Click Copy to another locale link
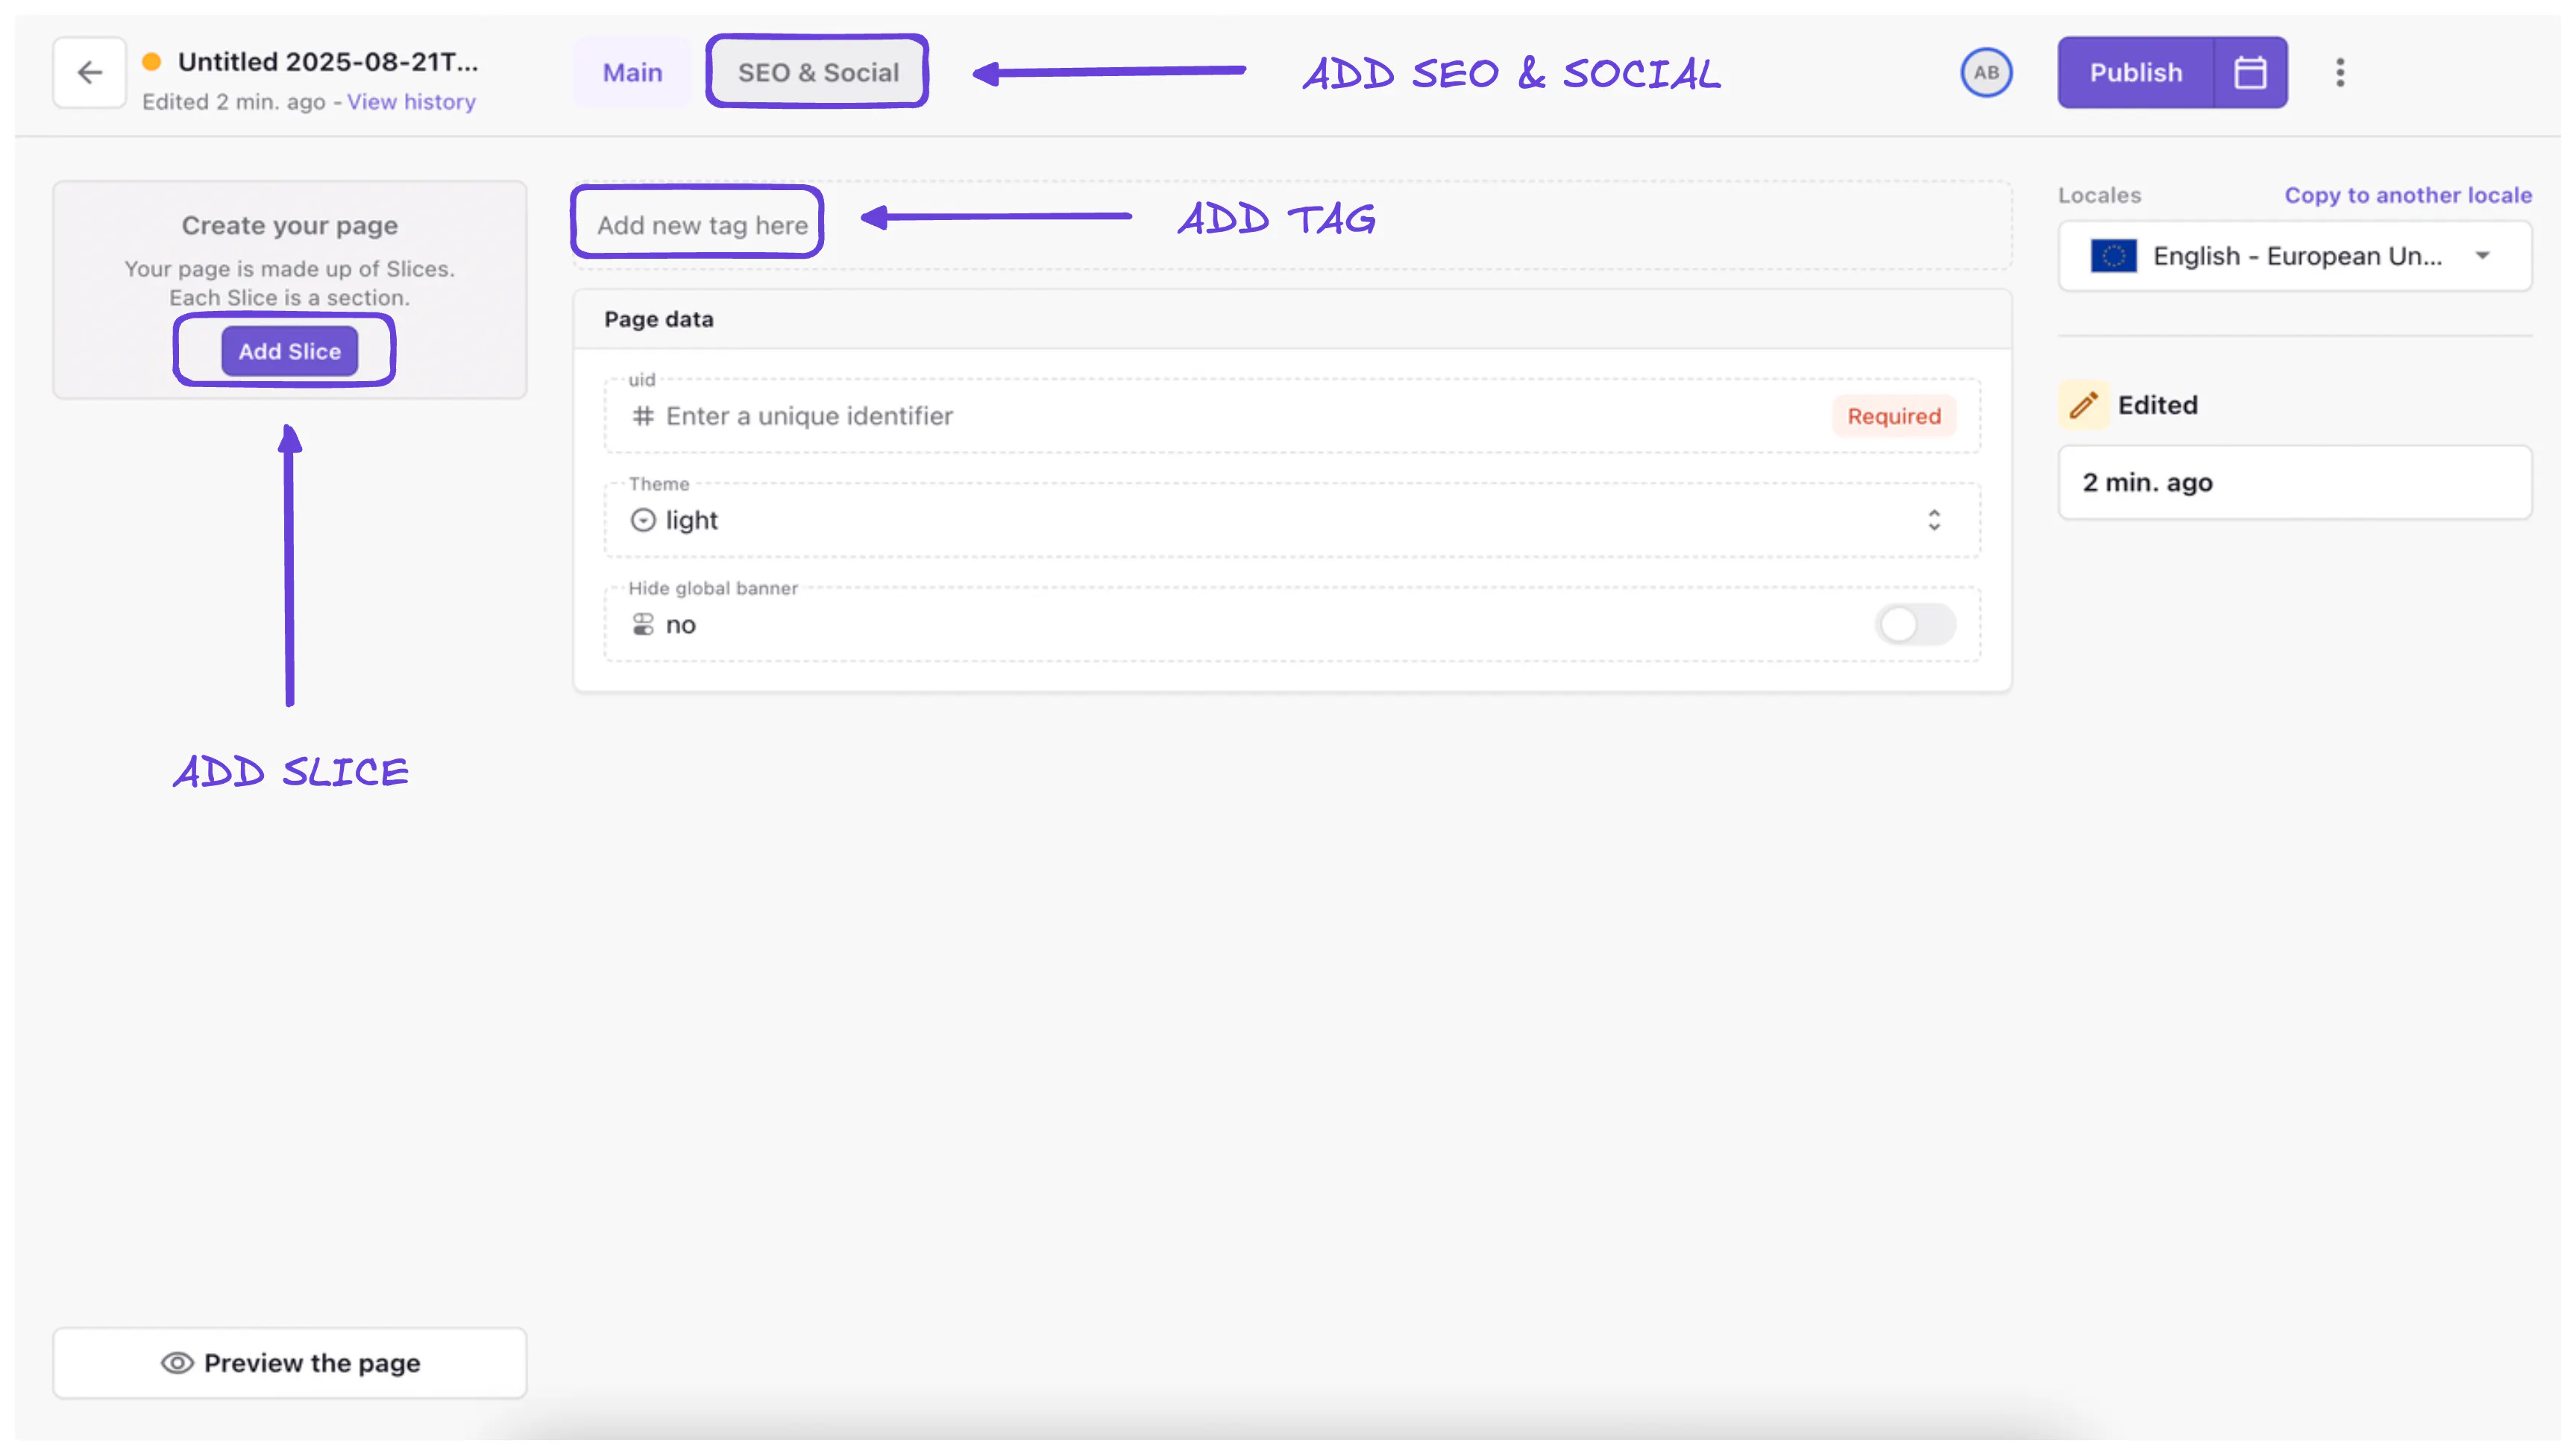The height and width of the screenshot is (1455, 2576). click(2408, 195)
